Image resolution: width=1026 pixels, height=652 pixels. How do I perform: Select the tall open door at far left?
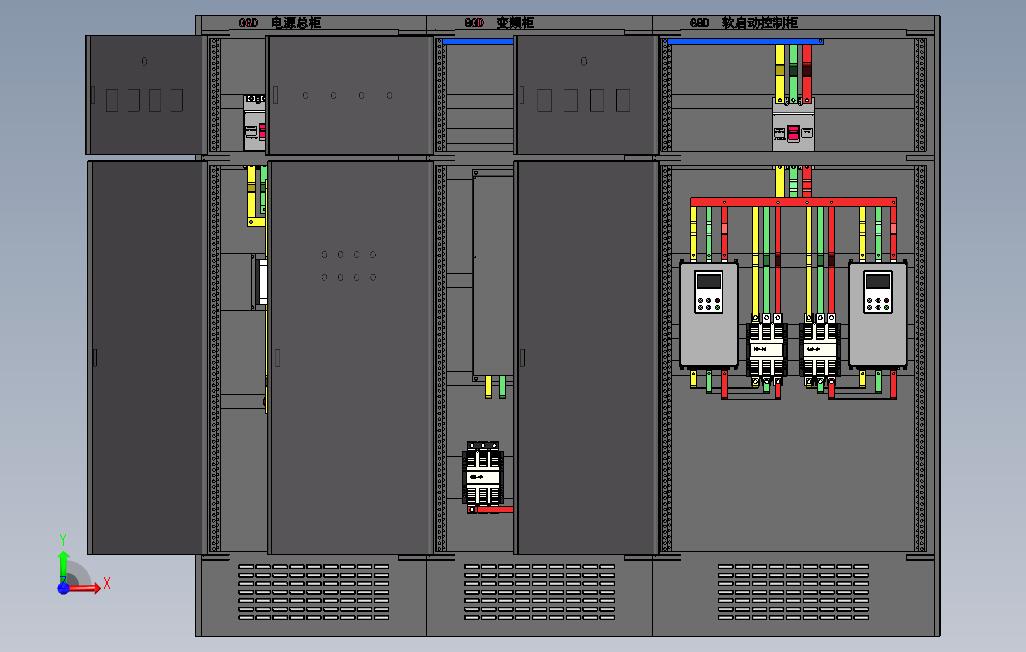point(147,357)
